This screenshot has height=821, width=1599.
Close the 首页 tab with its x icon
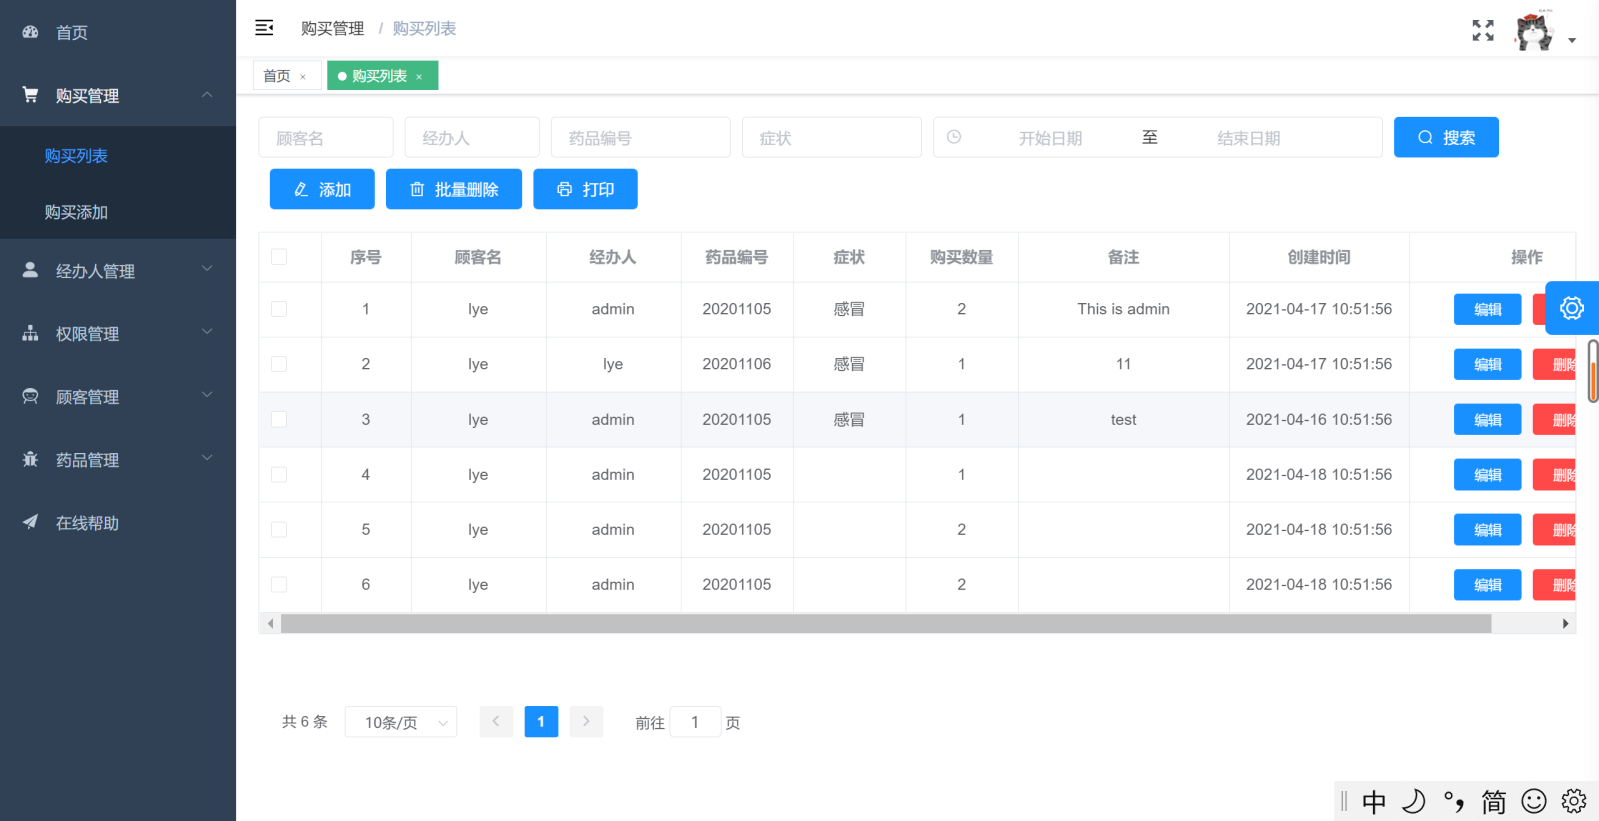pos(303,77)
